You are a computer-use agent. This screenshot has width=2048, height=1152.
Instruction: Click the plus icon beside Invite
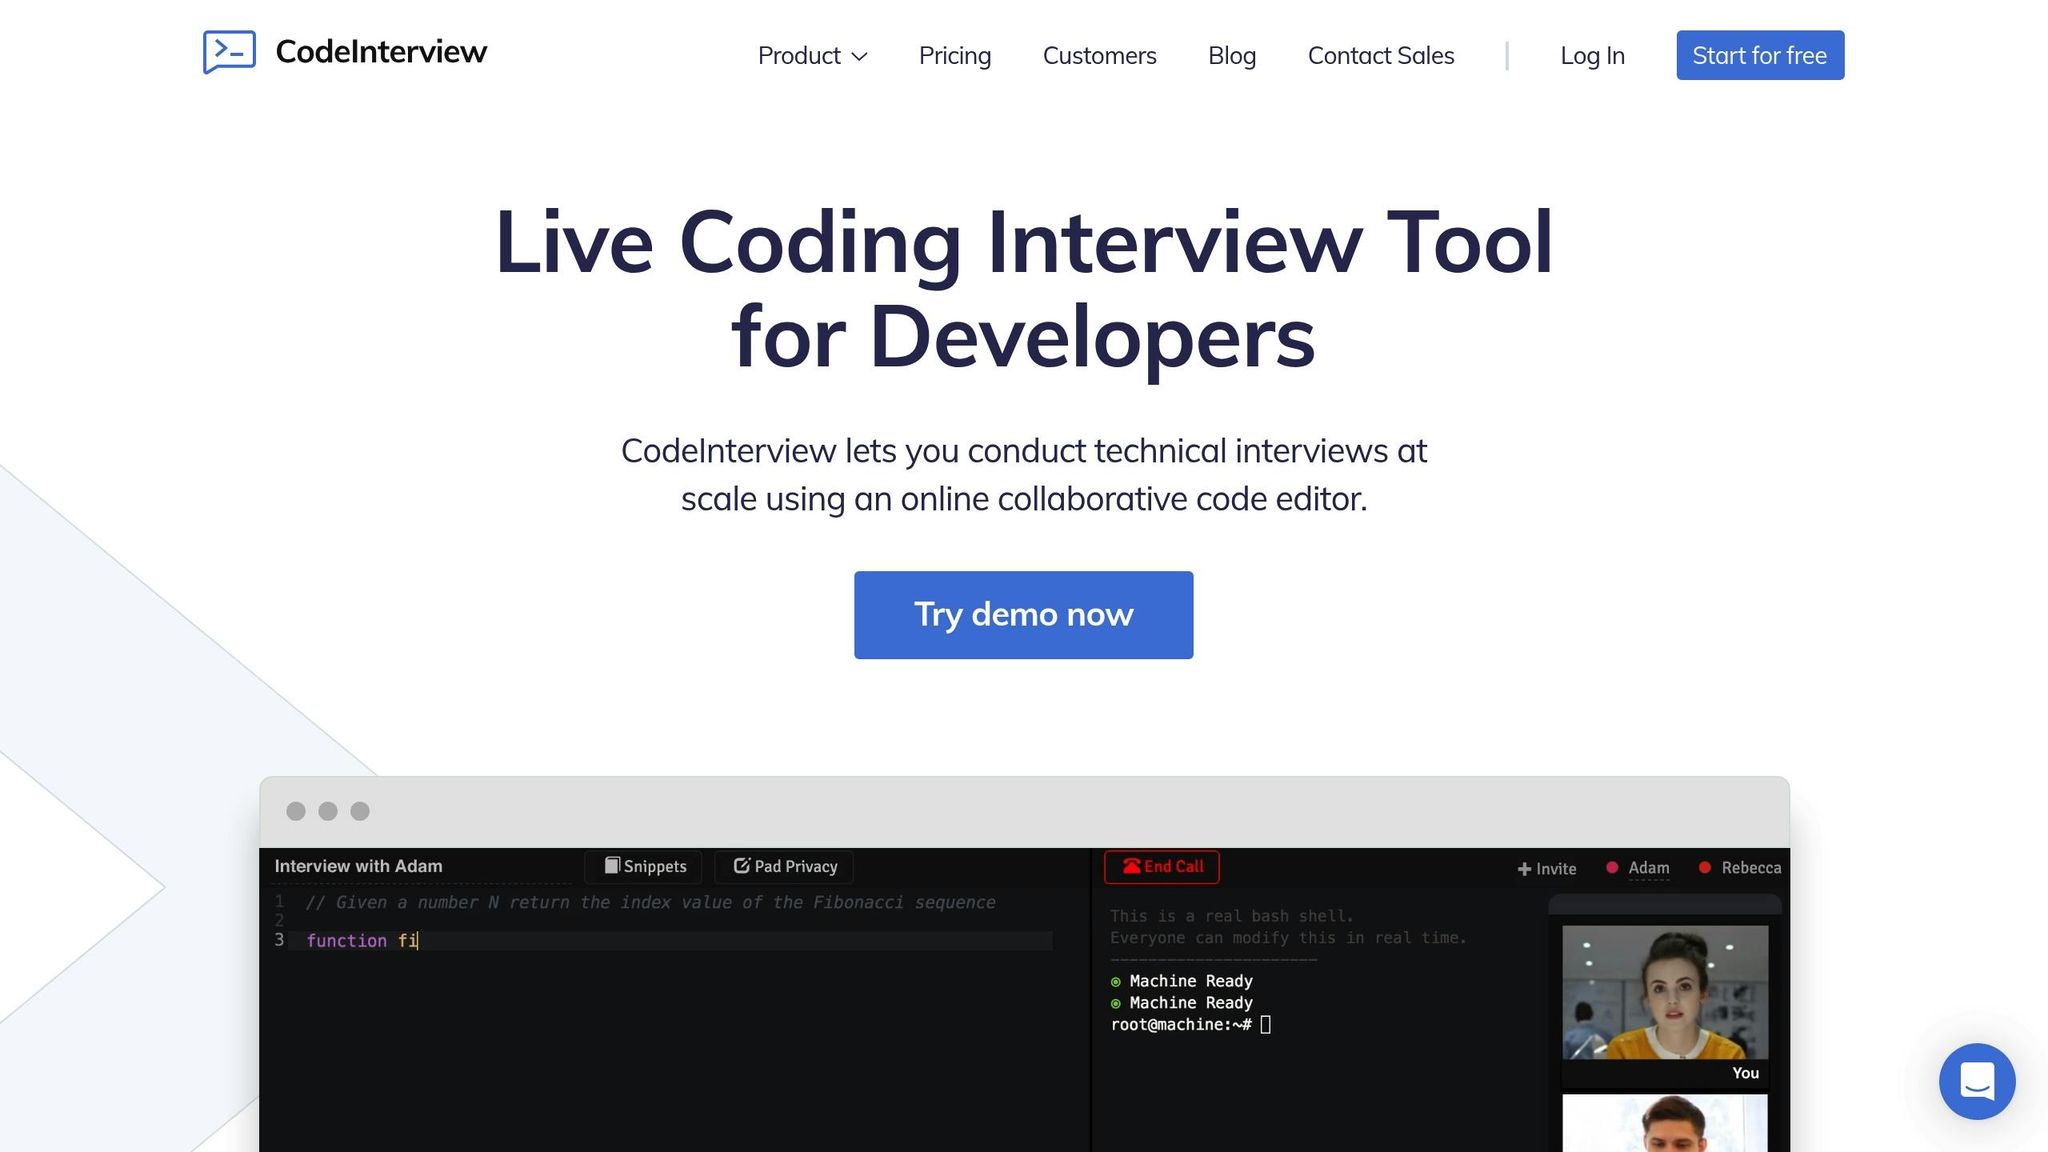coord(1524,868)
